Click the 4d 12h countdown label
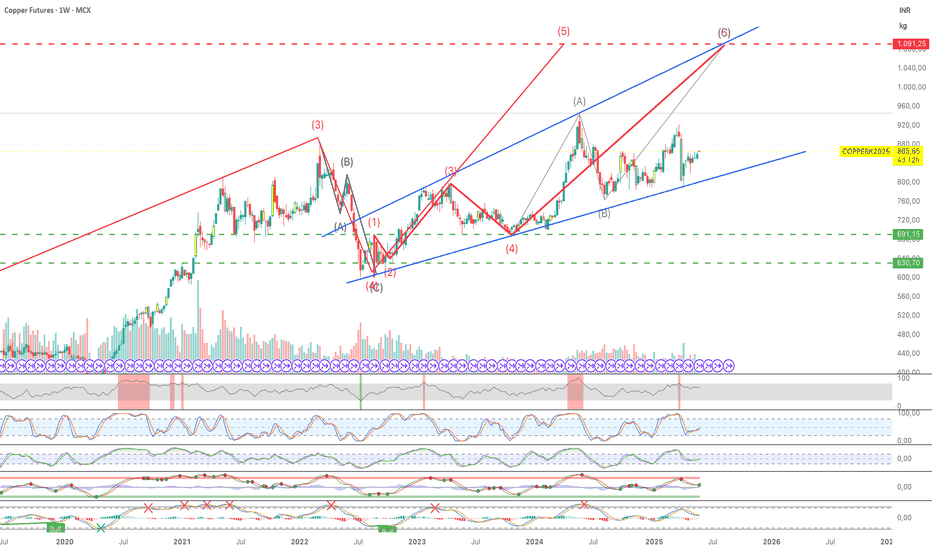This screenshot has width=932, height=550. coord(909,160)
